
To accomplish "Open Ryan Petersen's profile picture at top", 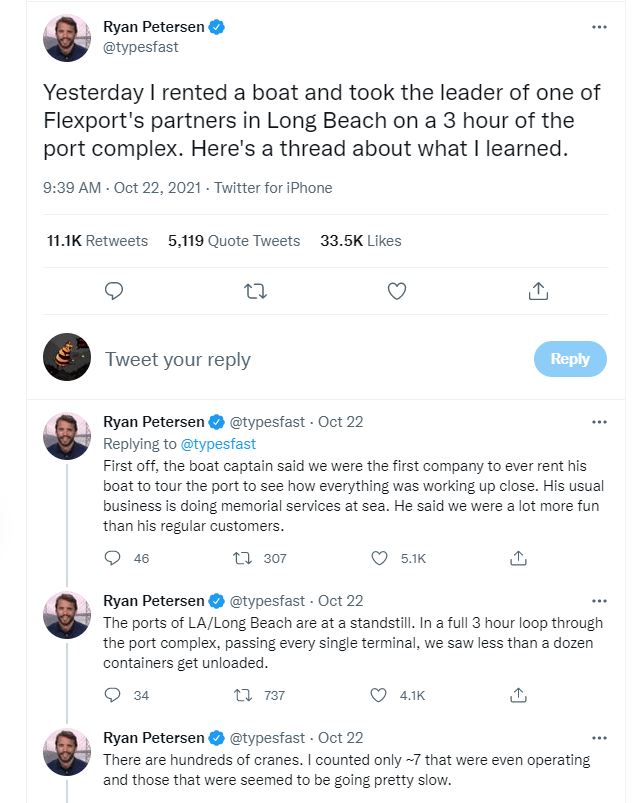I will tap(67, 38).
